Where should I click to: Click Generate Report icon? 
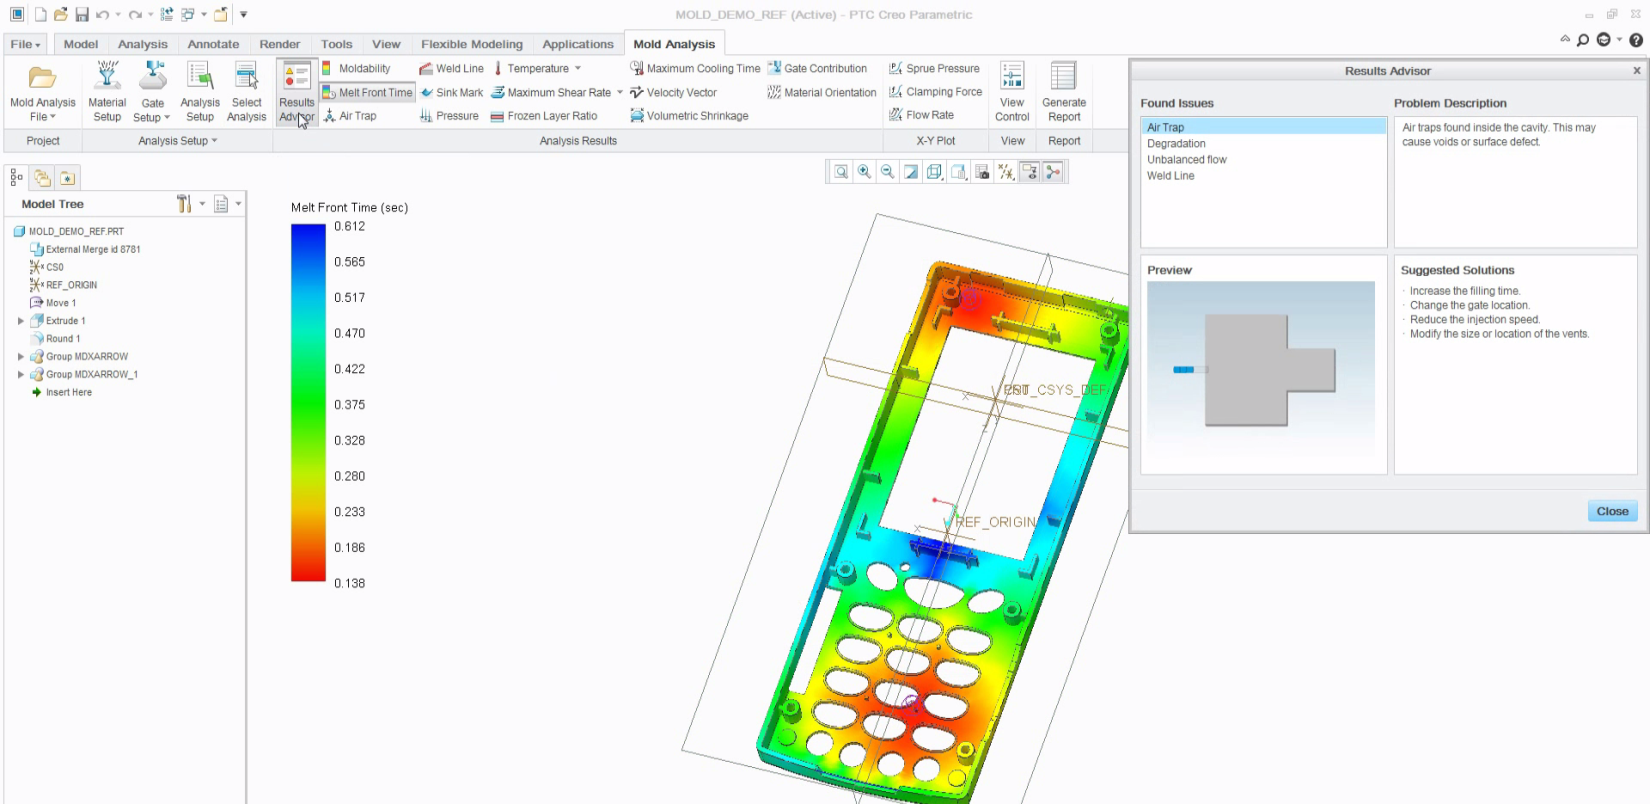(x=1063, y=76)
